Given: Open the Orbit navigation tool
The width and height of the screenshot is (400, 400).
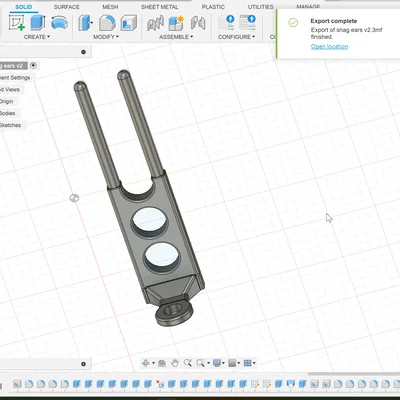Looking at the screenshot, I should click(x=146, y=363).
